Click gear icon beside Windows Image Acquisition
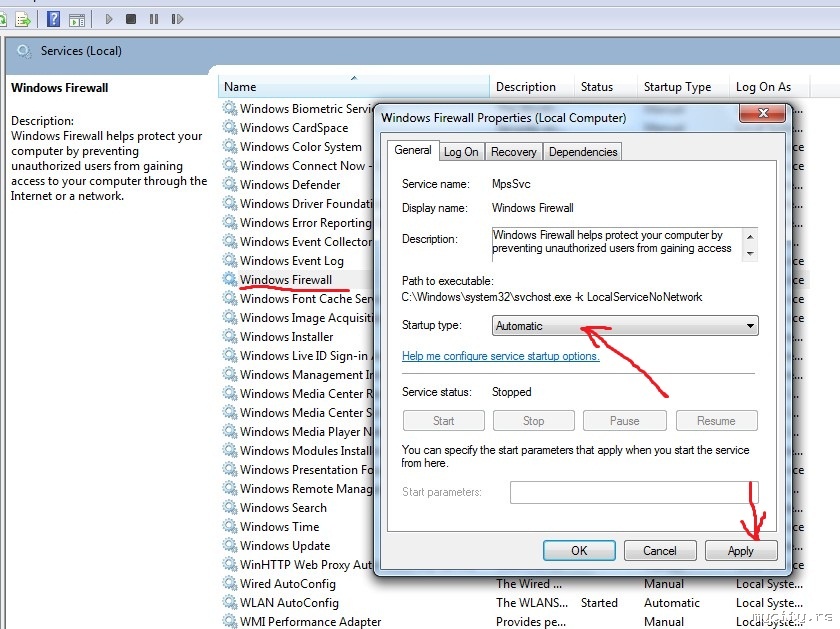The image size is (840, 629). (x=230, y=317)
